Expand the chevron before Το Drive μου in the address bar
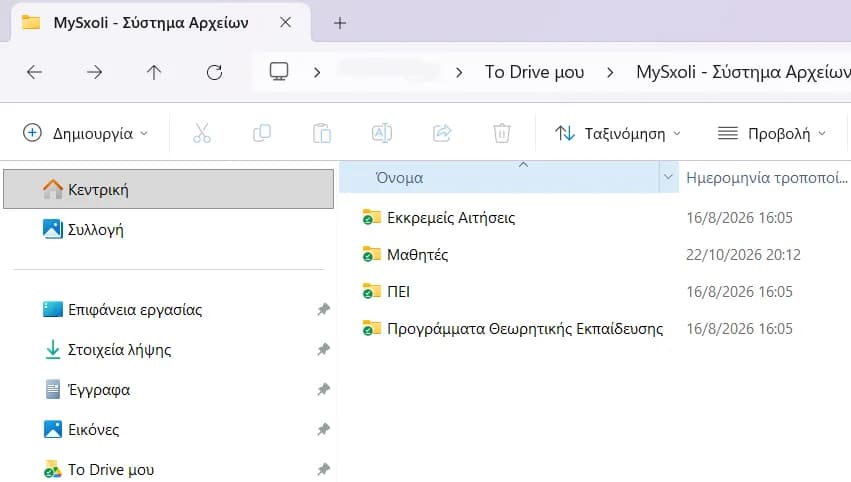The width and height of the screenshot is (851, 482). pos(459,72)
